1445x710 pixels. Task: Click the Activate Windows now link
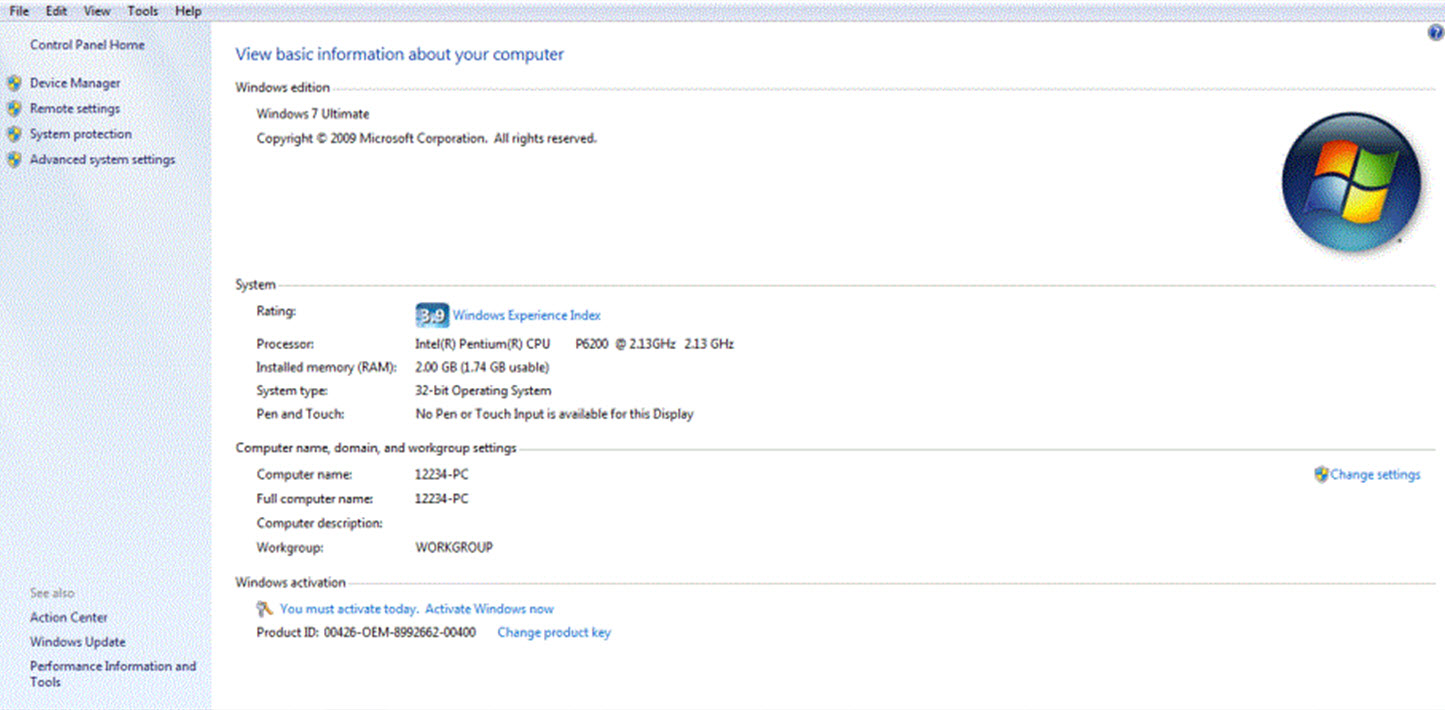pyautogui.click(x=489, y=609)
